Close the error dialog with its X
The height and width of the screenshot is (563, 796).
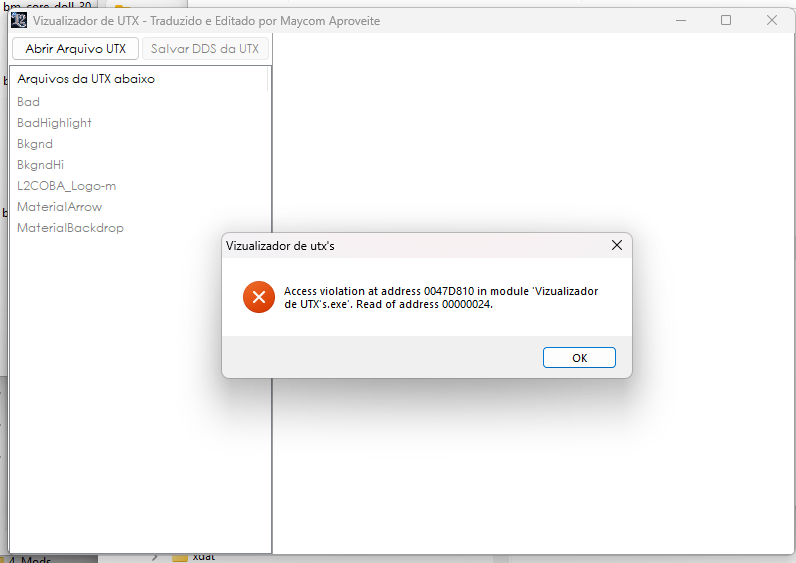coord(617,245)
